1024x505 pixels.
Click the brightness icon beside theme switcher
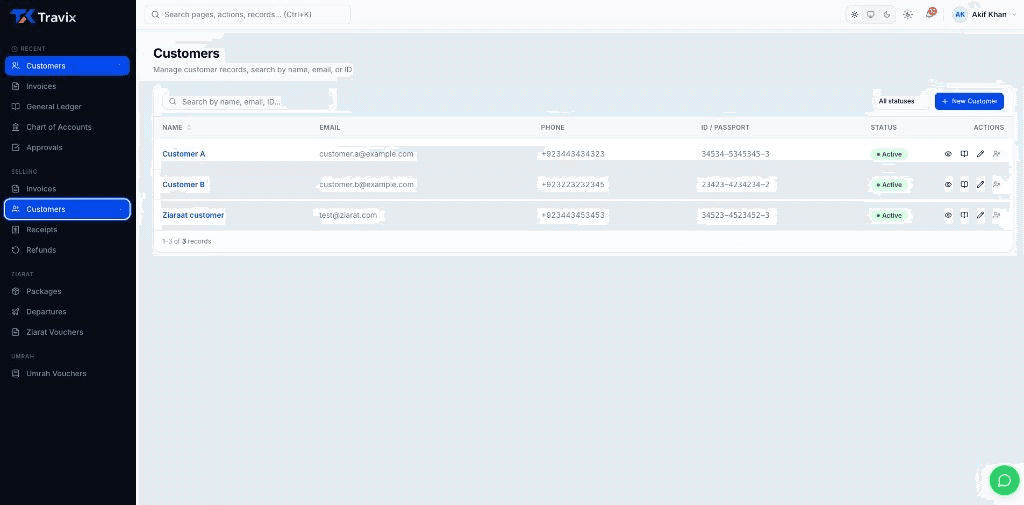point(908,14)
